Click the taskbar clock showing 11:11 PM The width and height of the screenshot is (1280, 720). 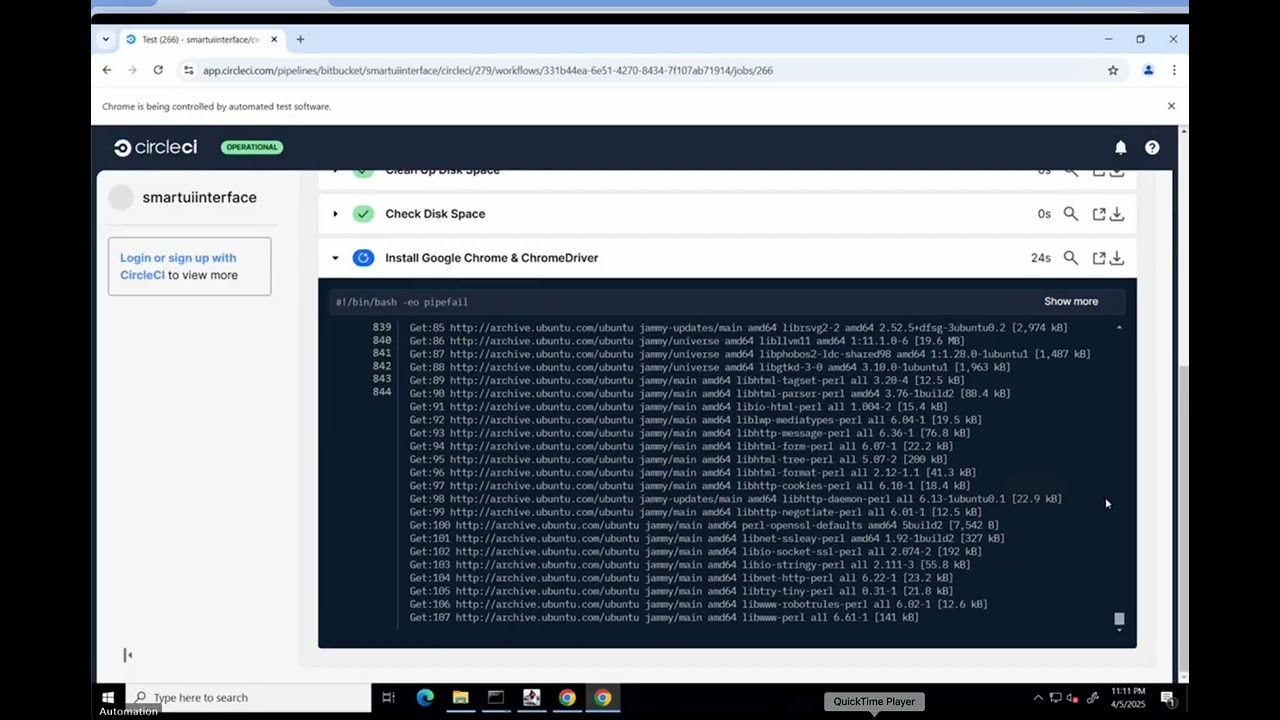pos(1127,698)
